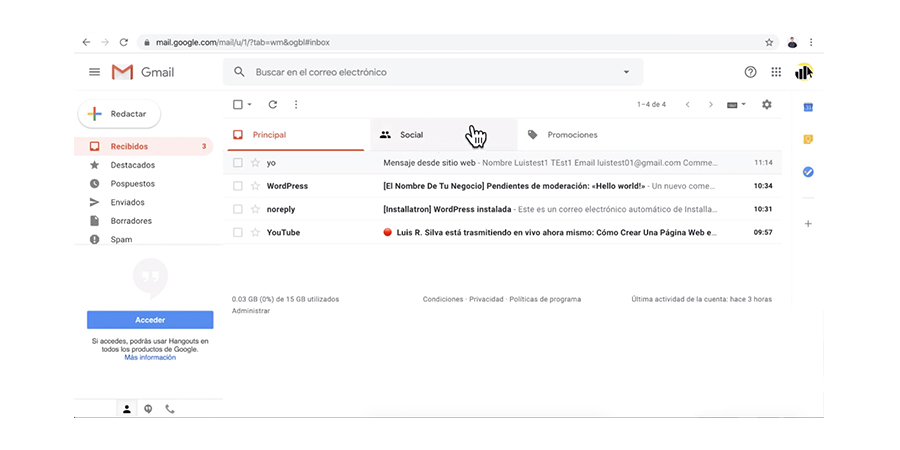Screen dimensions: 900x450
Task: Click the Redactar compose button
Action: pyautogui.click(x=119, y=114)
